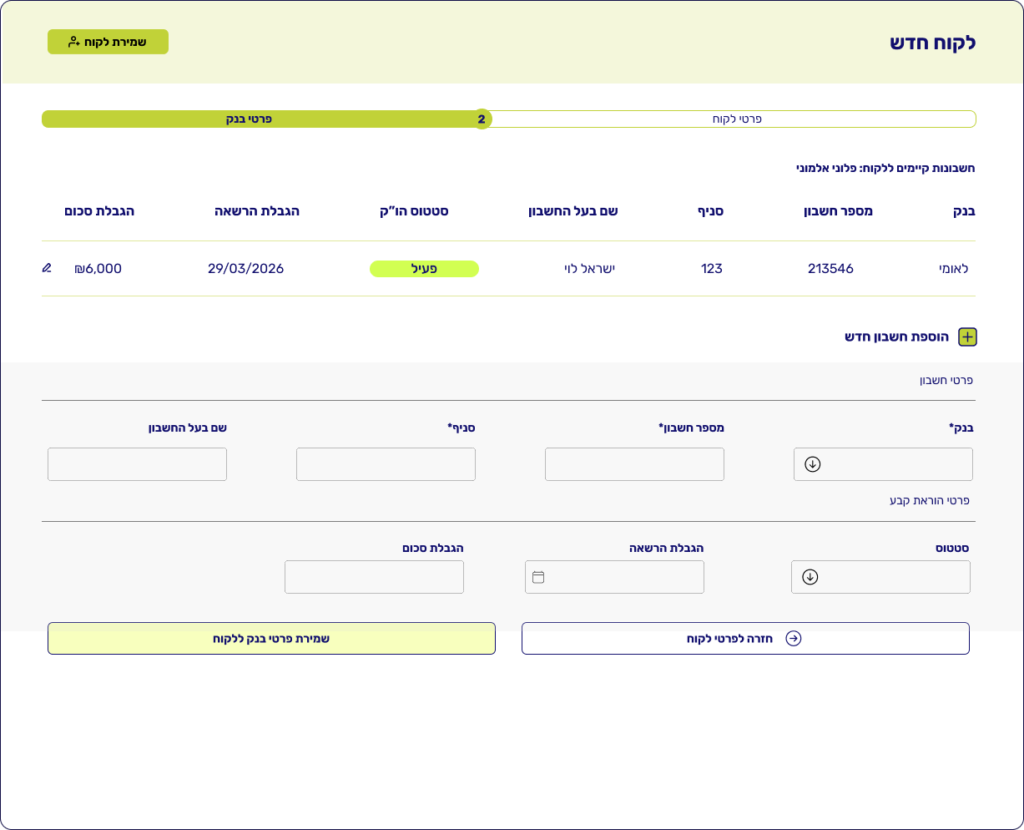Click the pencil edit icon in Leumi row
This screenshot has height=830, width=1024.
point(46,268)
